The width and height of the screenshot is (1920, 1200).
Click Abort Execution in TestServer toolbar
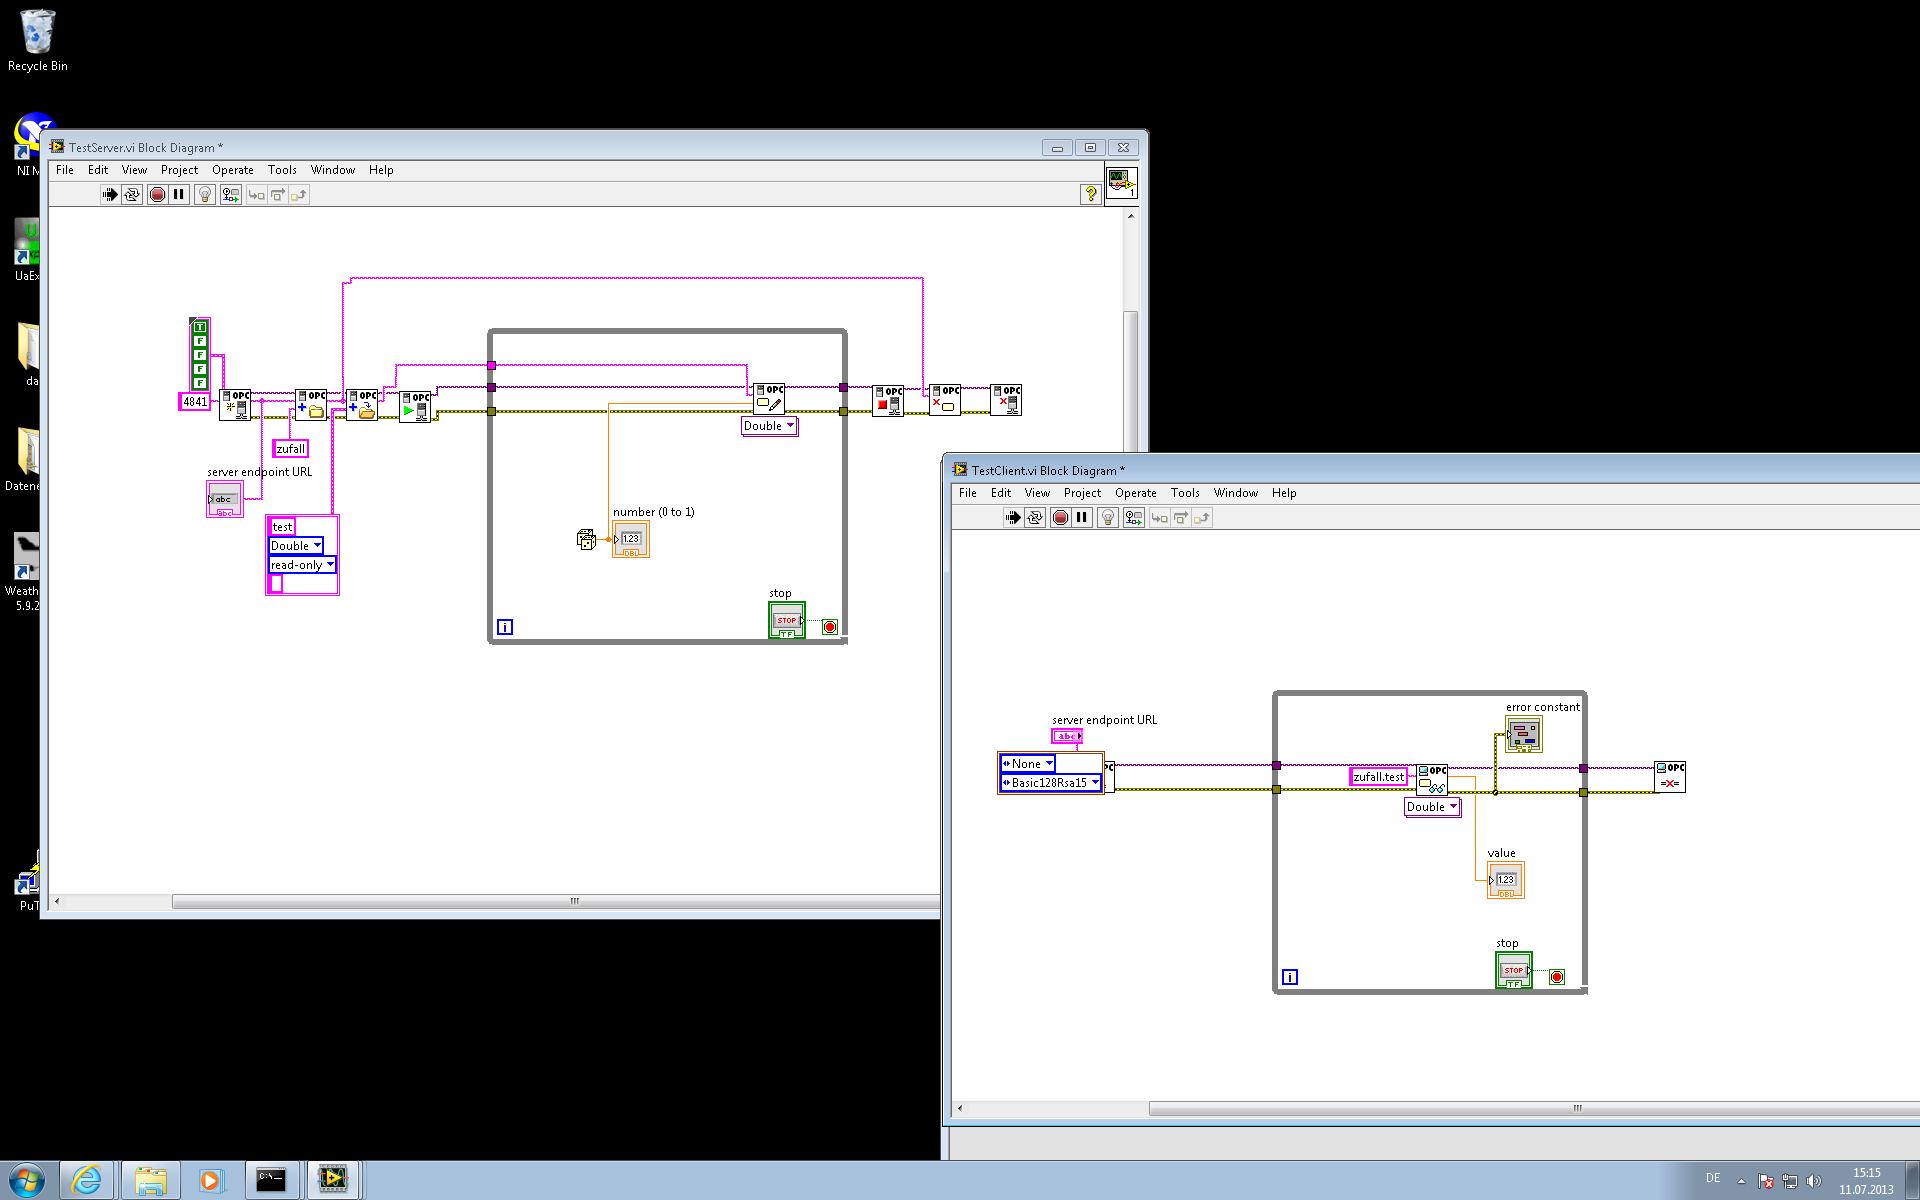tap(157, 195)
